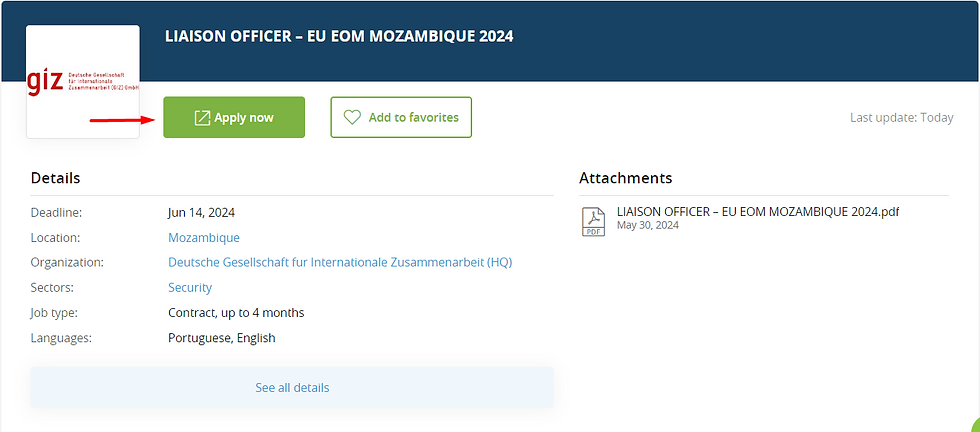
Task: Click the Last update: Today text
Action: point(901,117)
